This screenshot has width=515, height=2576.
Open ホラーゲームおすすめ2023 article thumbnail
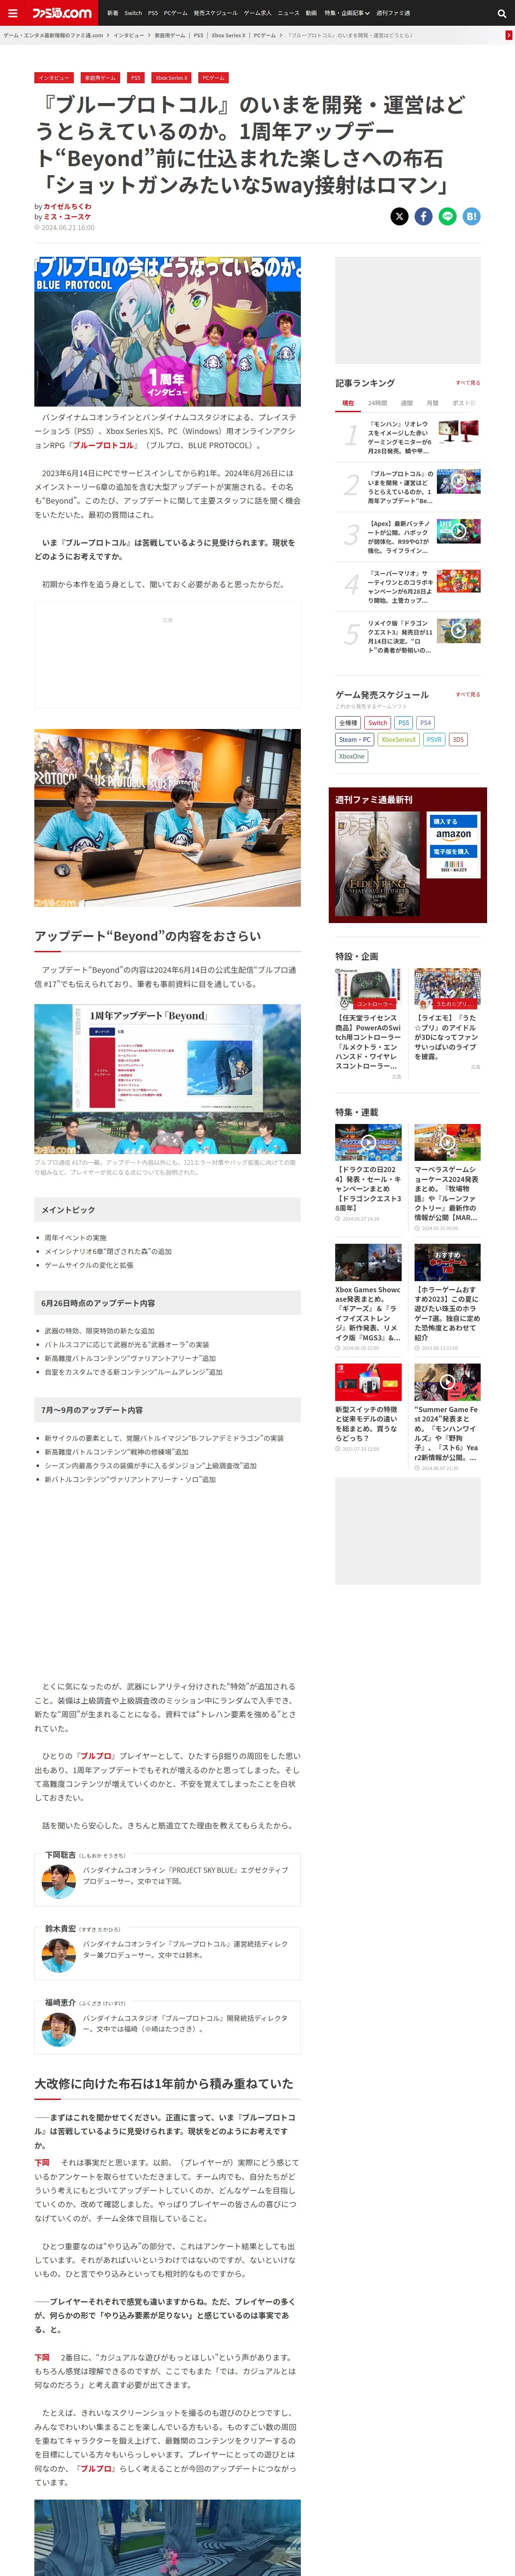pos(447,1262)
